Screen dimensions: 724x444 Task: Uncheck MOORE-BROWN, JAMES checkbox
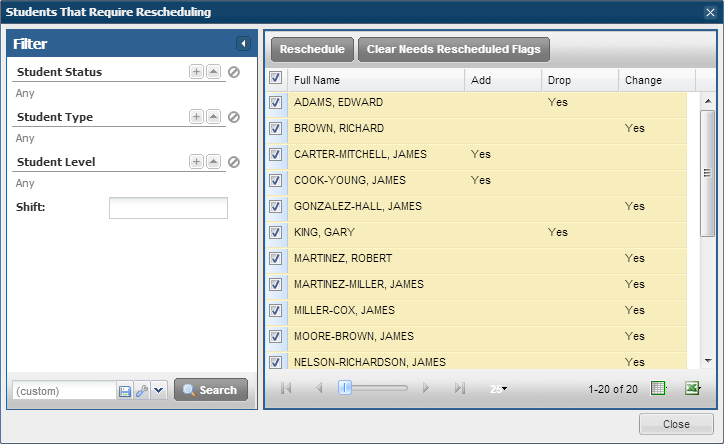coord(276,336)
